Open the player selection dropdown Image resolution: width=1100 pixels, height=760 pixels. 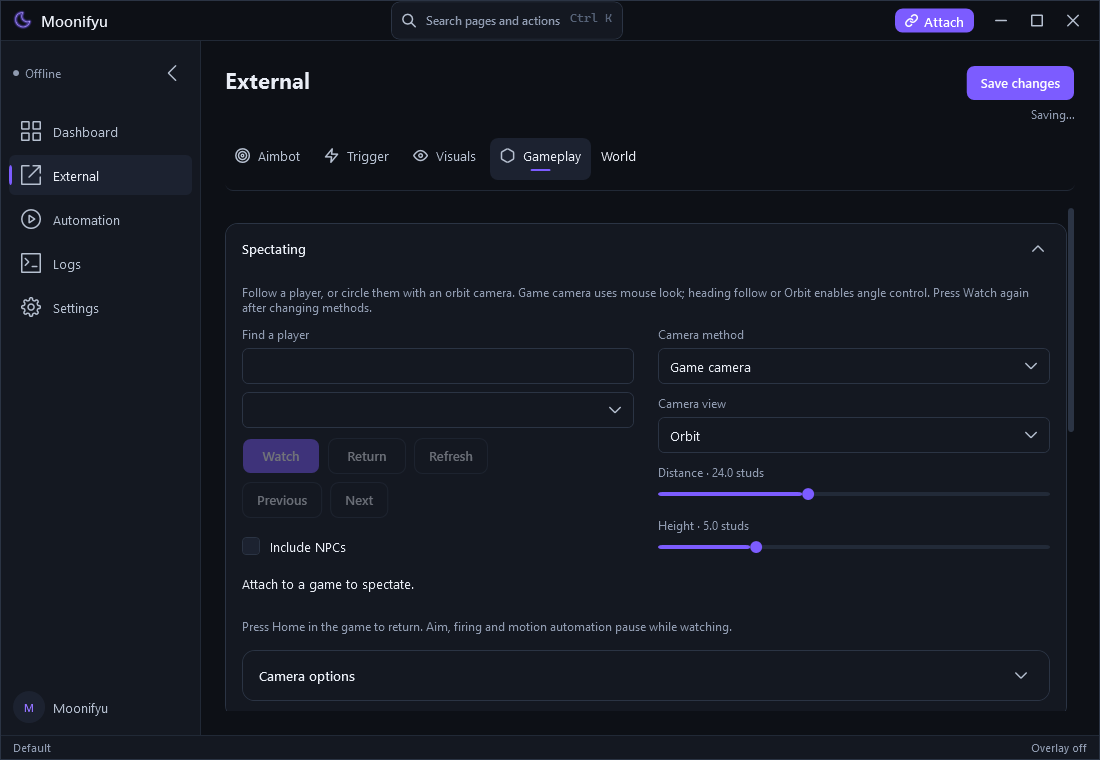click(x=438, y=410)
